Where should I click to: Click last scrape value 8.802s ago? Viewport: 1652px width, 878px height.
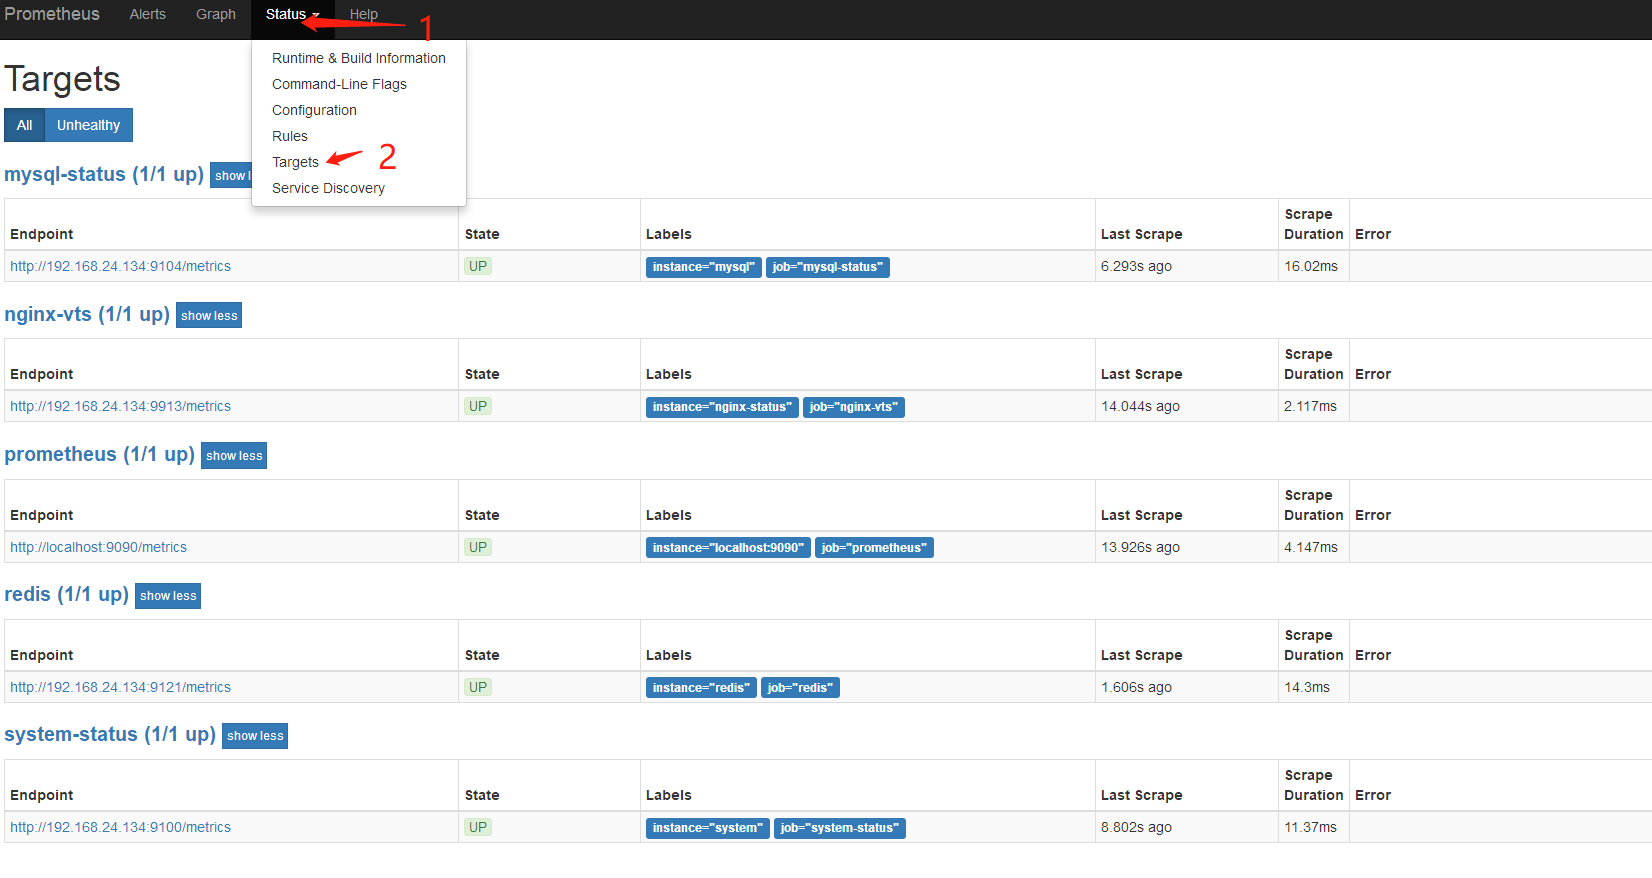[x=1136, y=827]
